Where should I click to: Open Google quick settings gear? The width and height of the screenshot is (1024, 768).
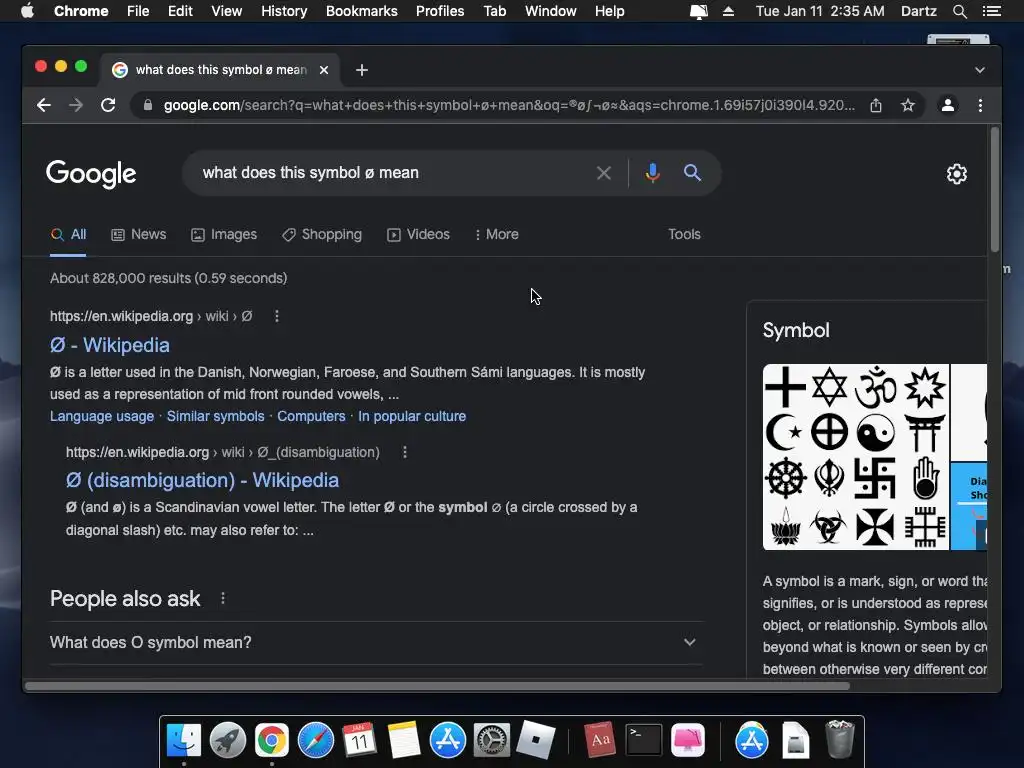957,174
